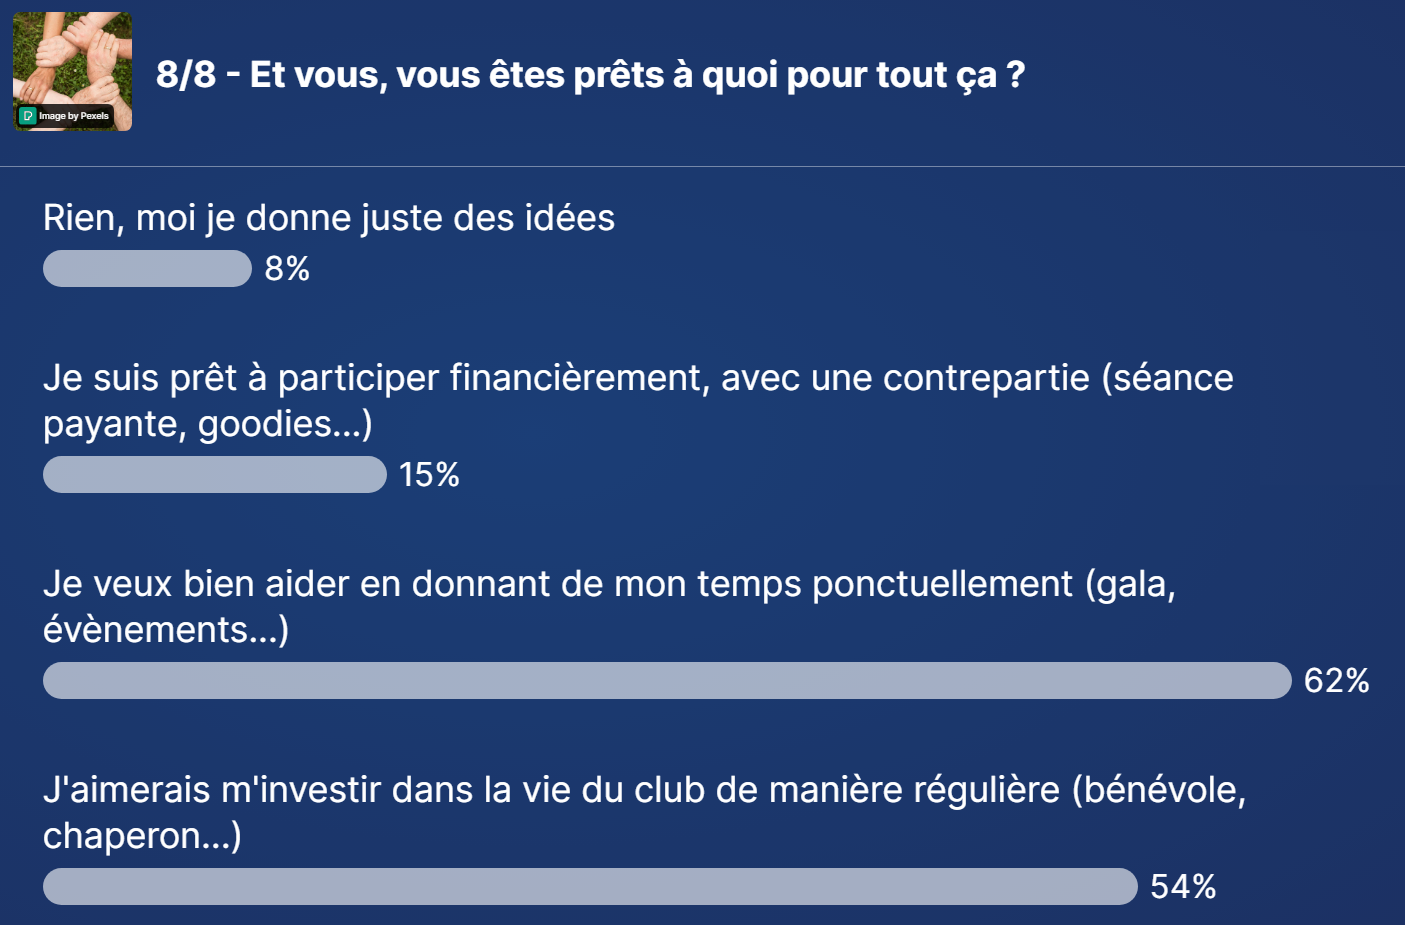Select option 'Je suis prêt à participer financièrement'
The height and width of the screenshot is (925, 1405).
(x=638, y=401)
